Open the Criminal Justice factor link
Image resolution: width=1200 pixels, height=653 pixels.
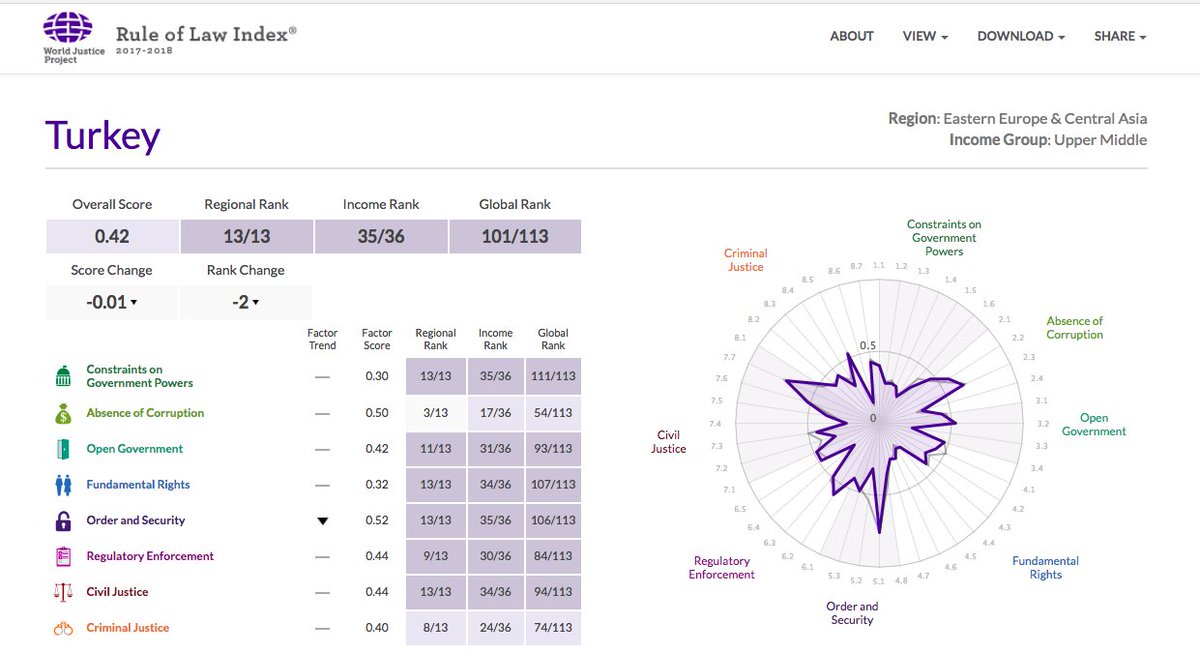(128, 628)
